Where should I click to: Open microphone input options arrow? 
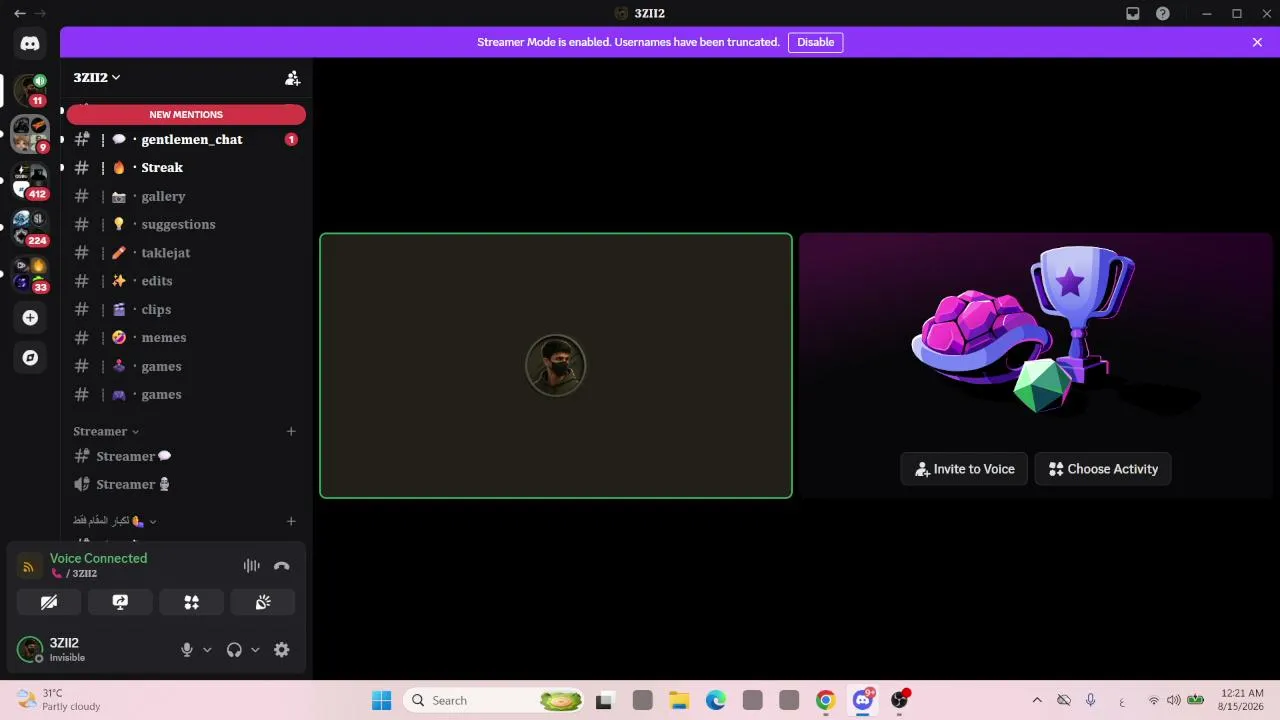207,649
